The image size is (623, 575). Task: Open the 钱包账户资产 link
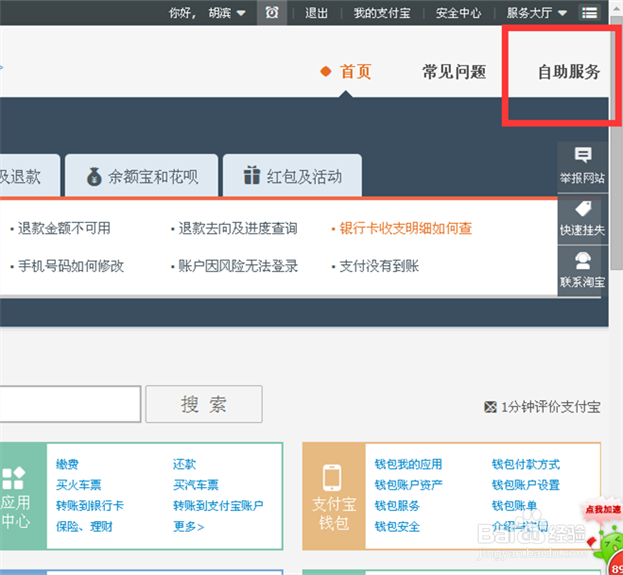click(408, 485)
